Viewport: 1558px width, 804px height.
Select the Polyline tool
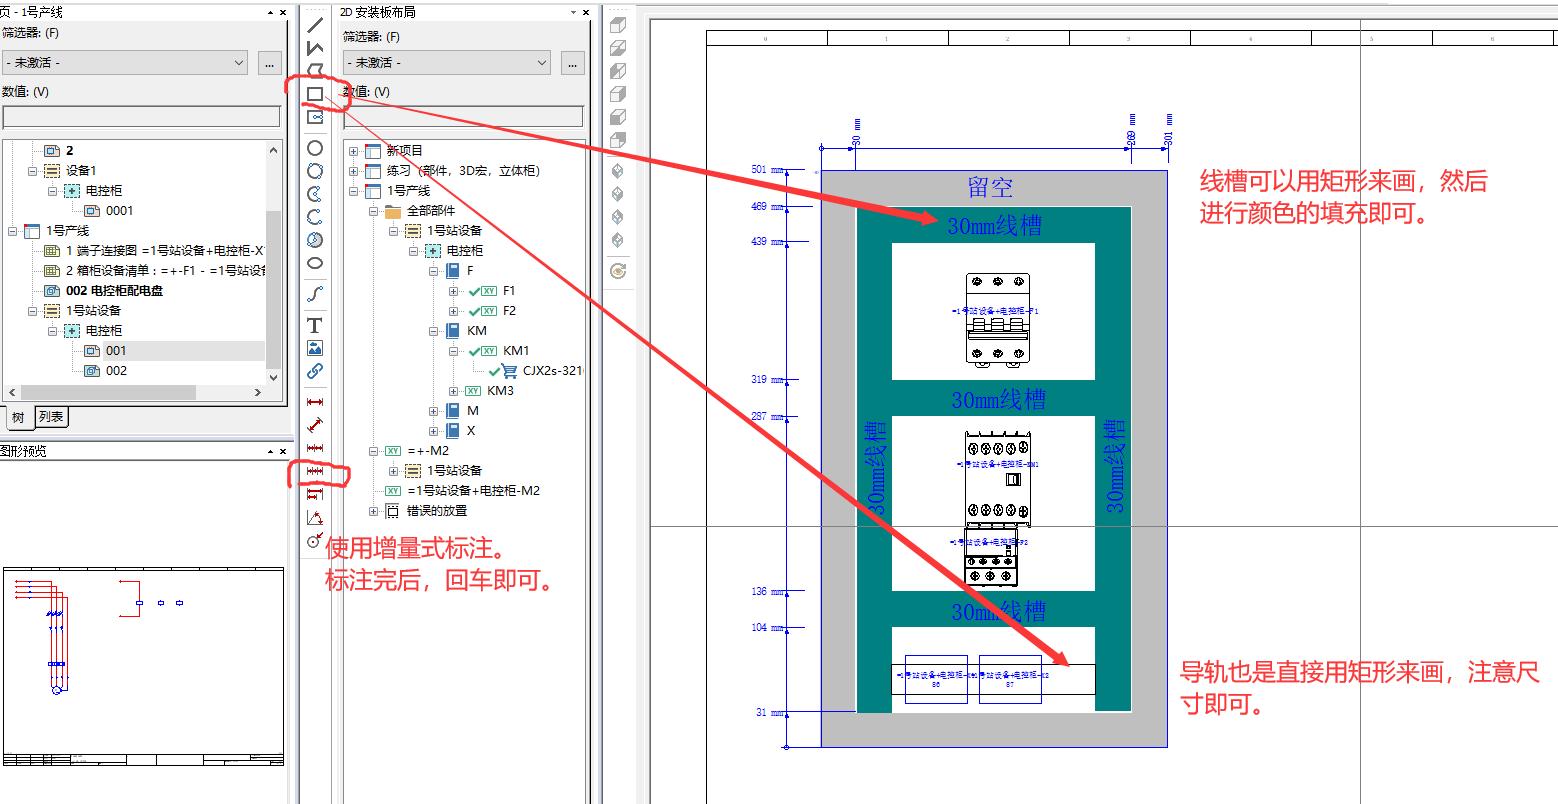click(x=314, y=48)
